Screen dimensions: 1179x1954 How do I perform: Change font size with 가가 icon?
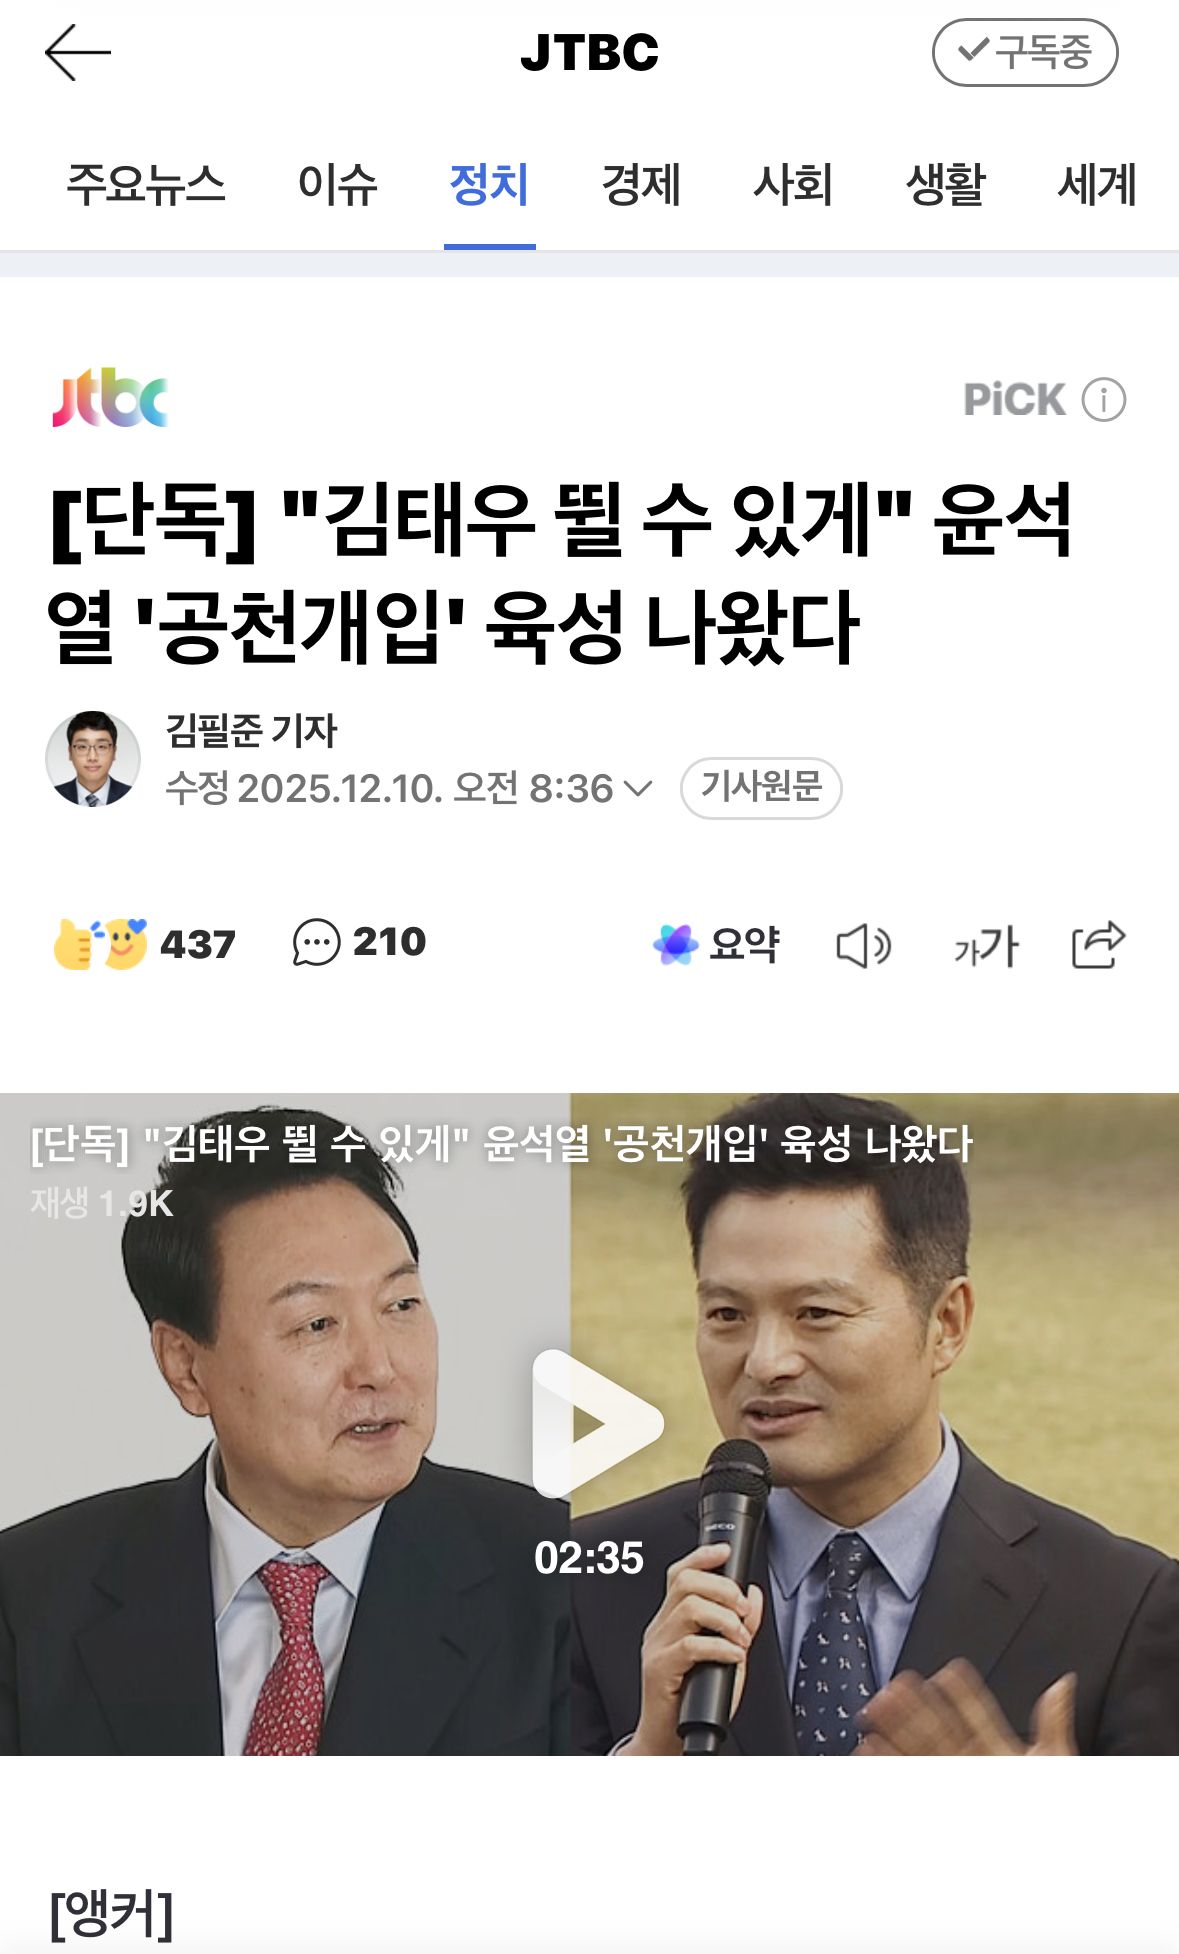[x=986, y=945]
